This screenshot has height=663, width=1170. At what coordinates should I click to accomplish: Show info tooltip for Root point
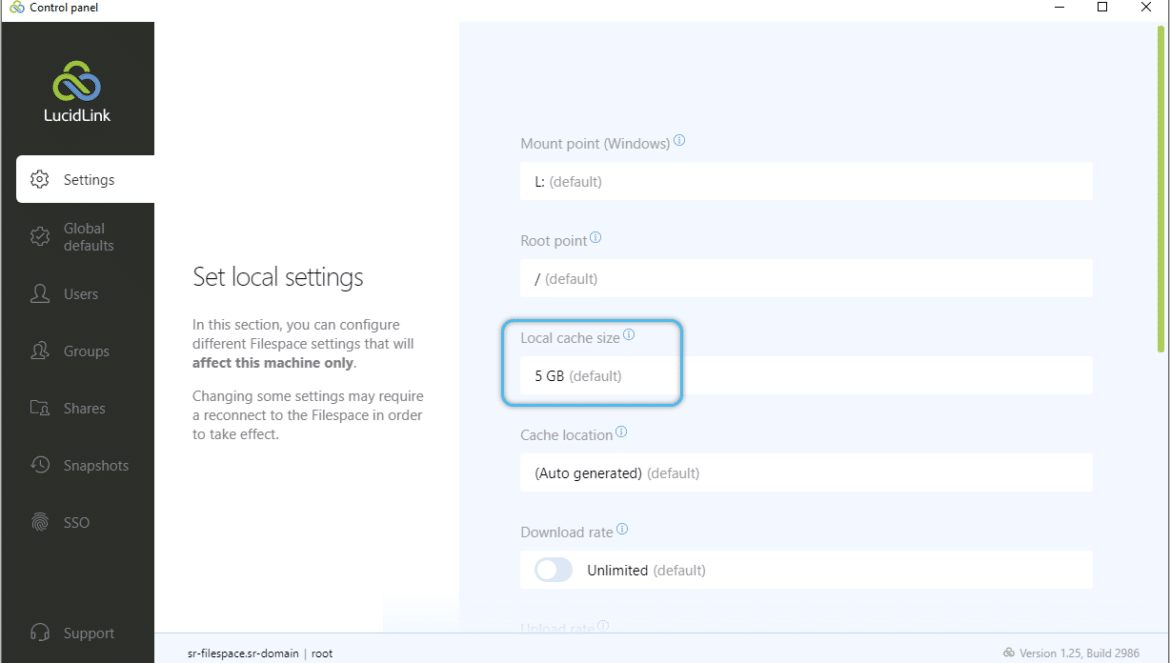(x=595, y=238)
